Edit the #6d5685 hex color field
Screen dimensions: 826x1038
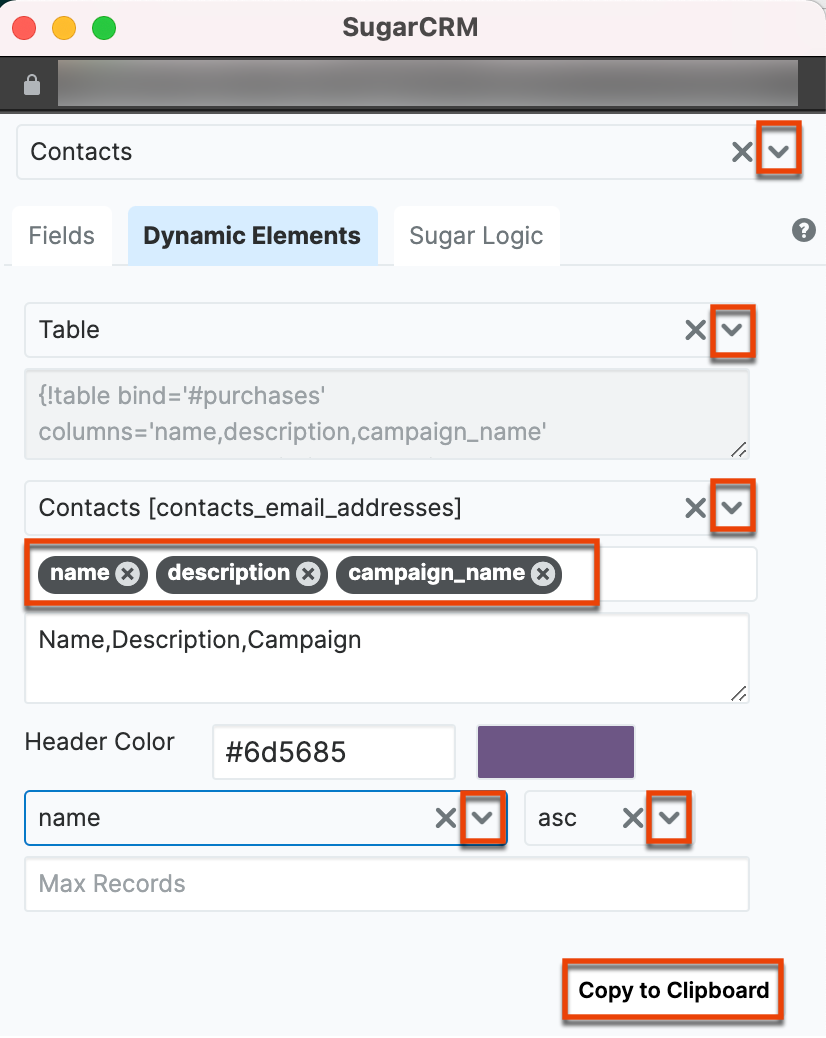coord(333,751)
